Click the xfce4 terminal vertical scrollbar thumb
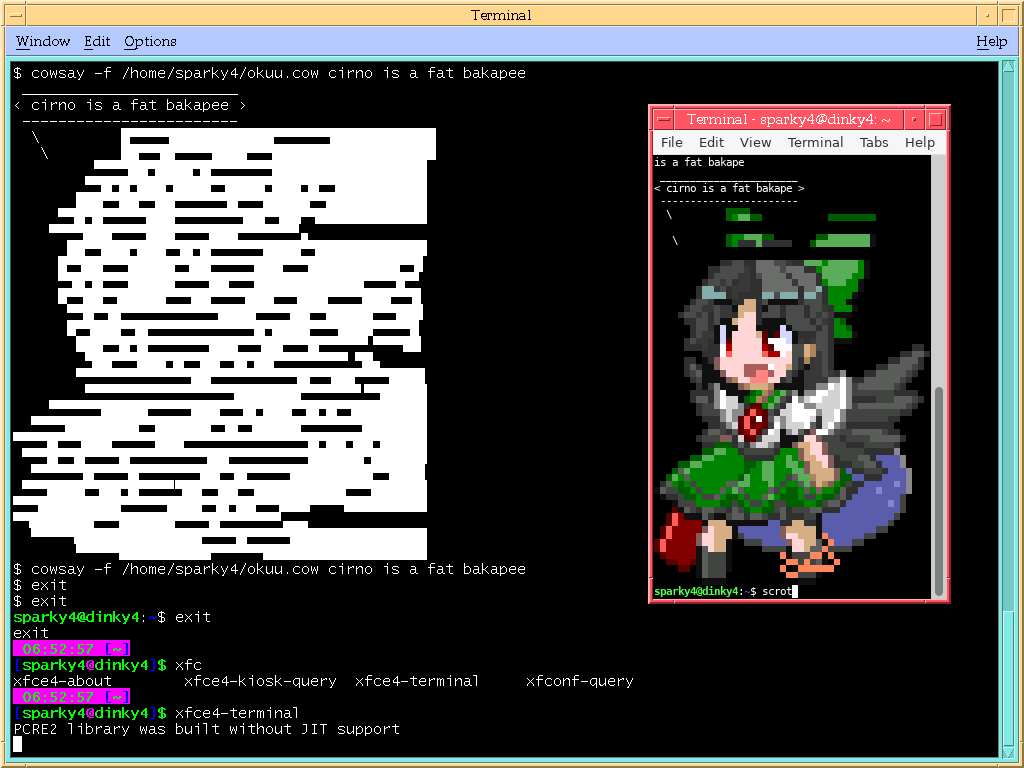The image size is (1024, 768). coord(939,488)
